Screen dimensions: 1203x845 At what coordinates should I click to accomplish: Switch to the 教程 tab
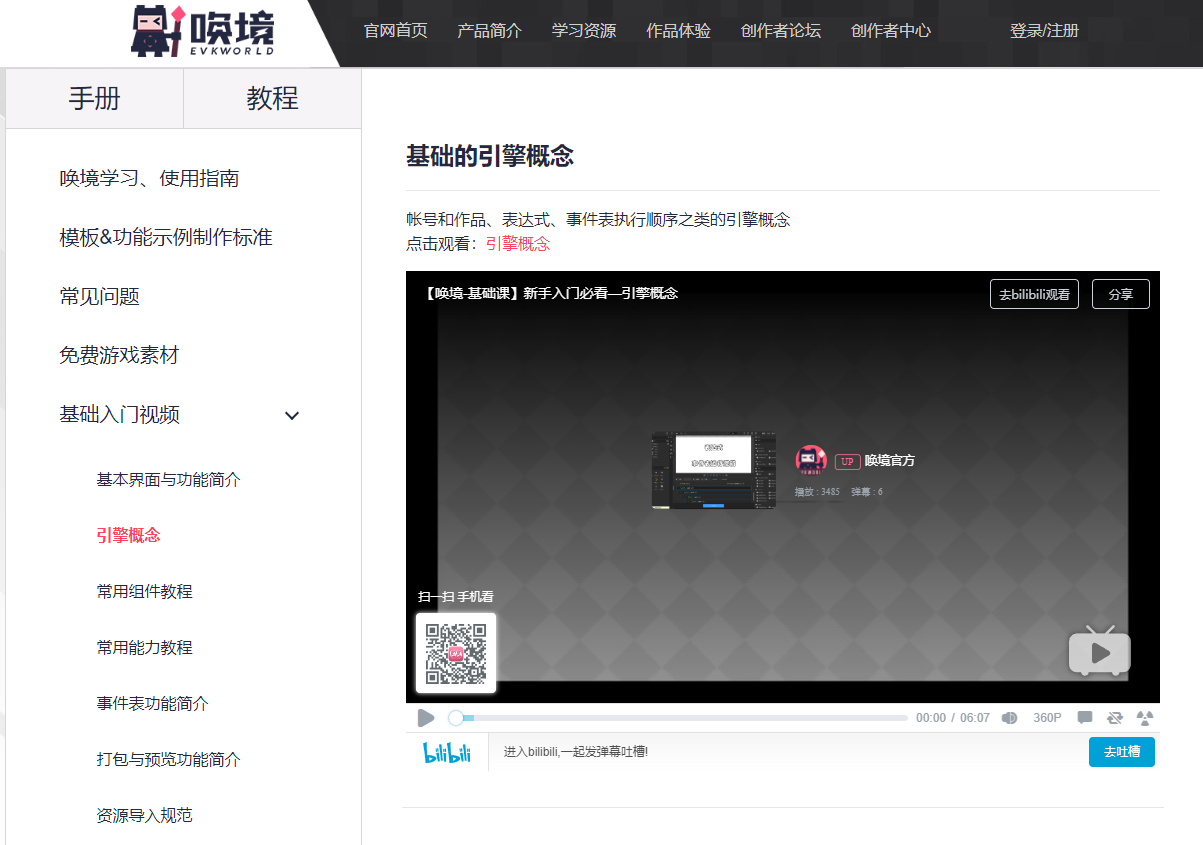(273, 98)
